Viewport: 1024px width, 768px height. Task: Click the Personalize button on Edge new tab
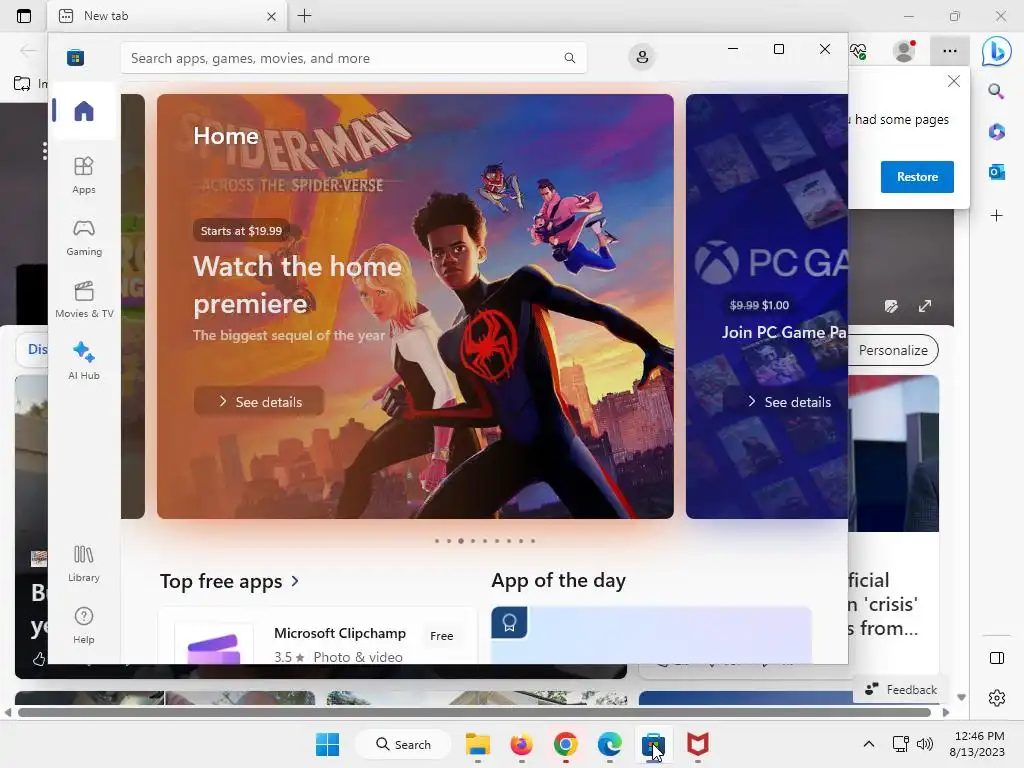click(893, 350)
